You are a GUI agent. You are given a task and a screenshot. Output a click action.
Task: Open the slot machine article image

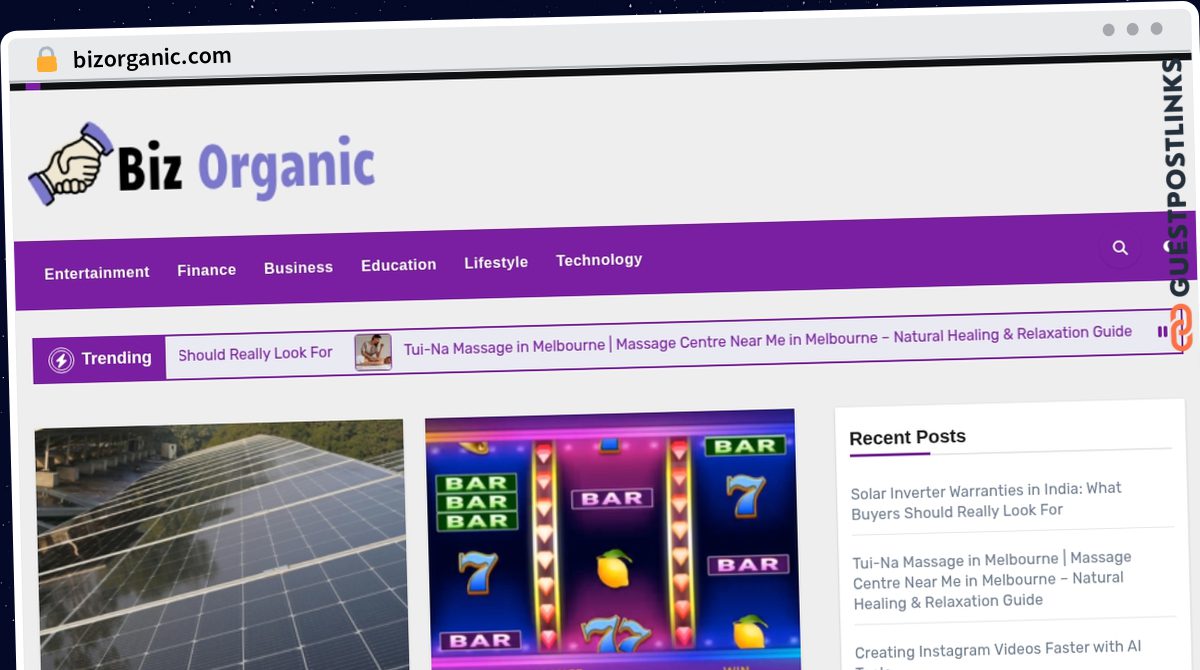[612, 540]
